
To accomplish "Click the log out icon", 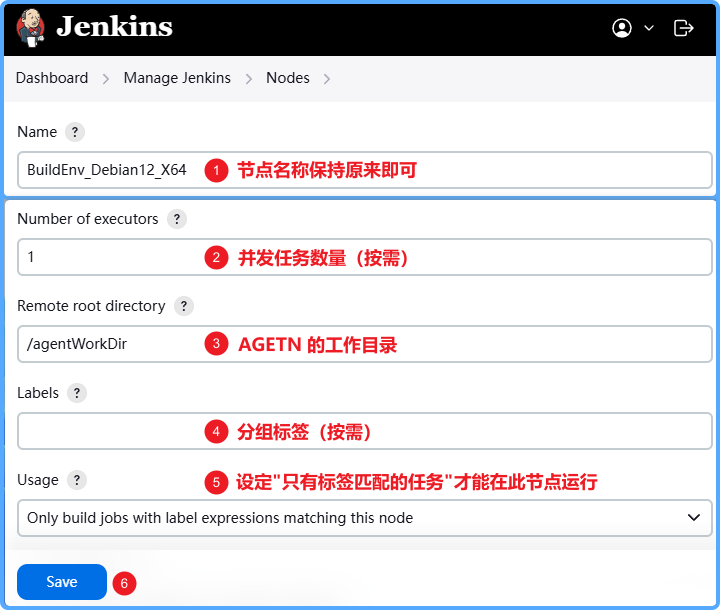I will click(x=683, y=28).
